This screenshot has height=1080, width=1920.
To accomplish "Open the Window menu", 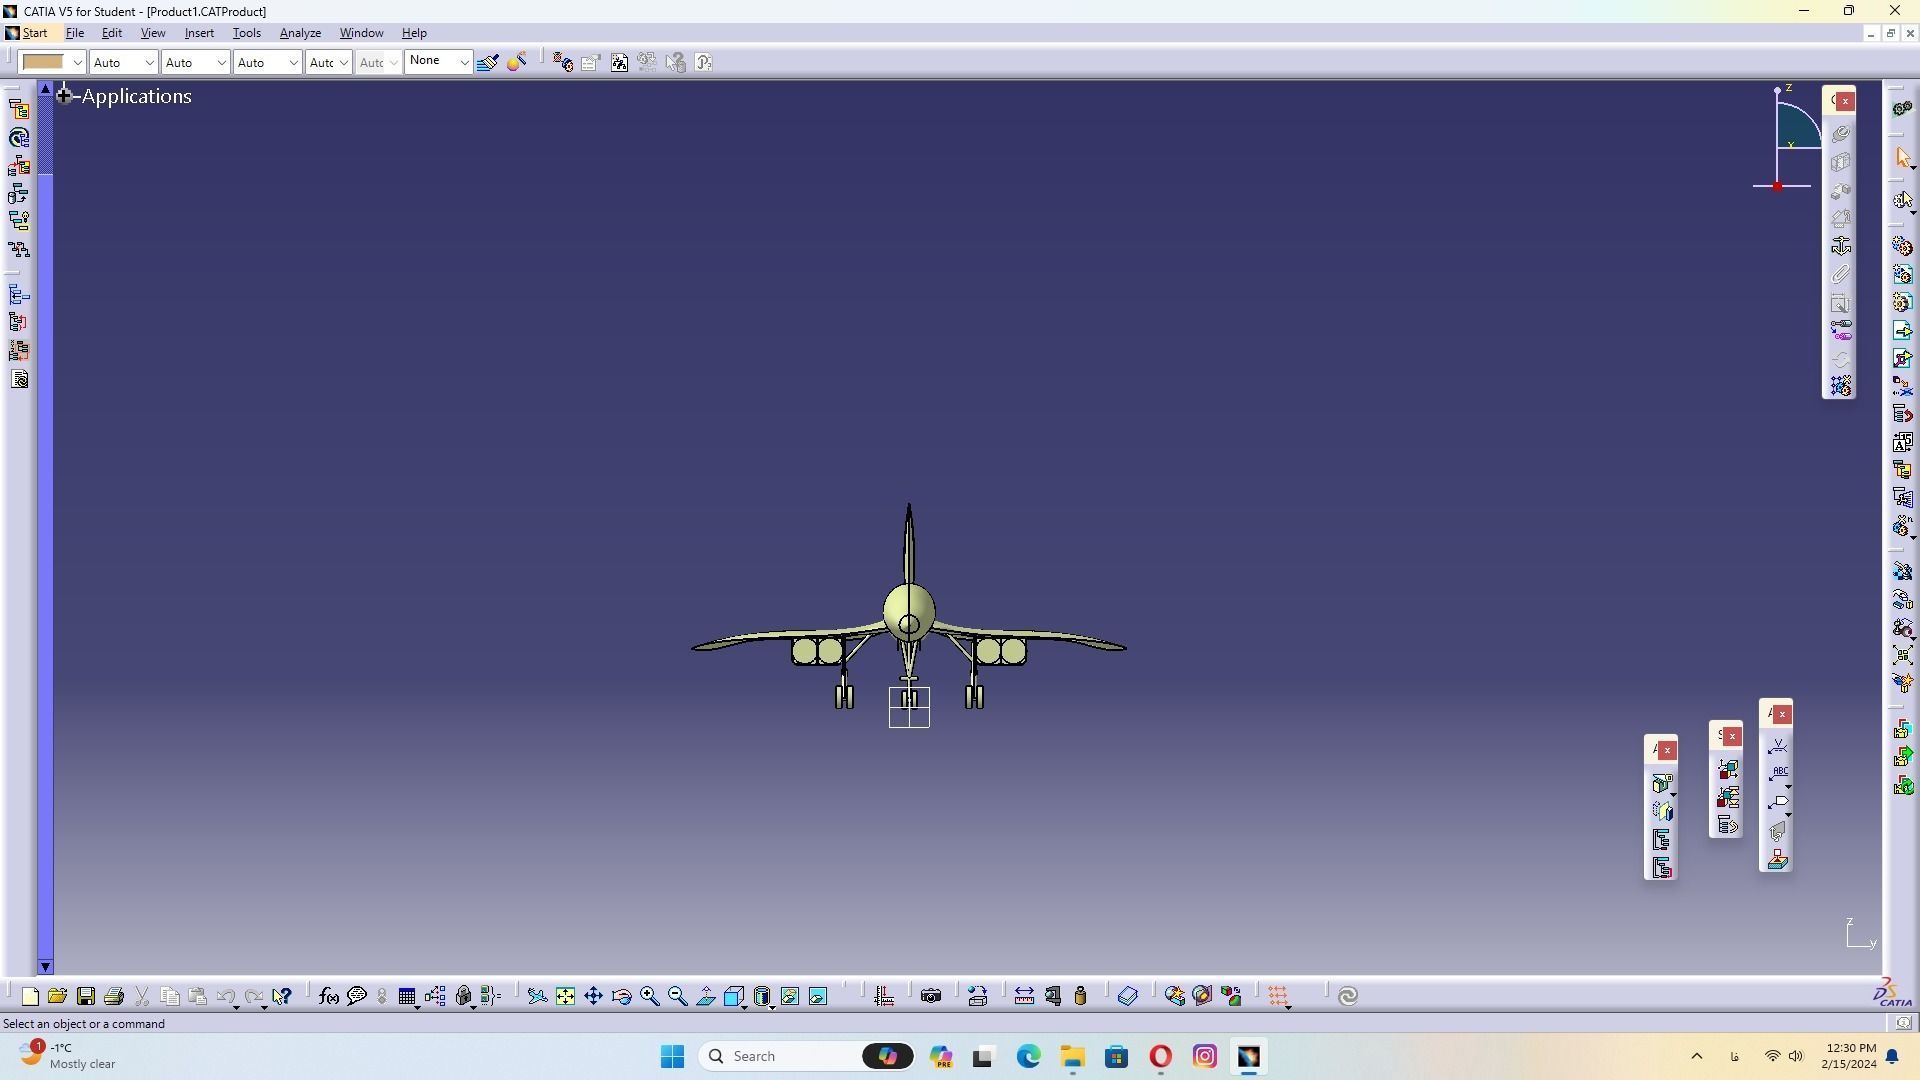I will 361,33.
